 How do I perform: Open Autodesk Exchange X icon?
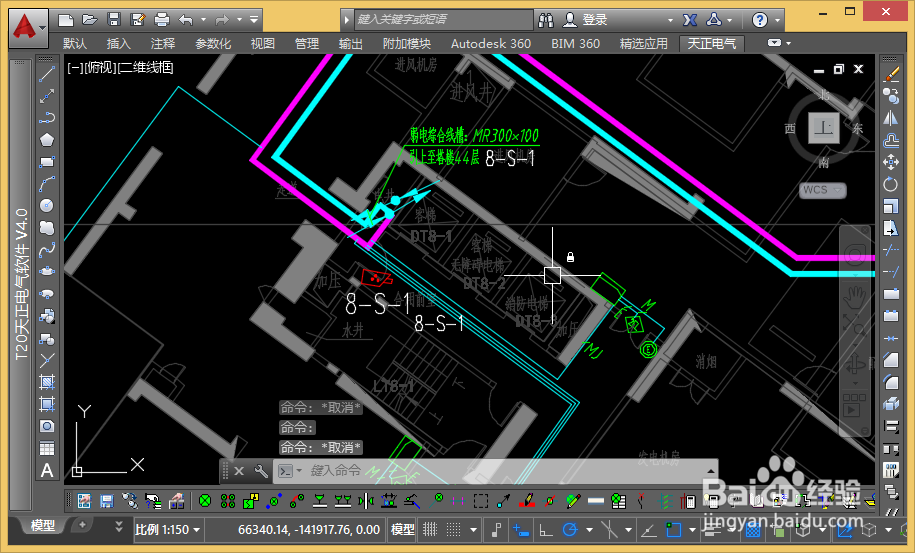(690, 20)
